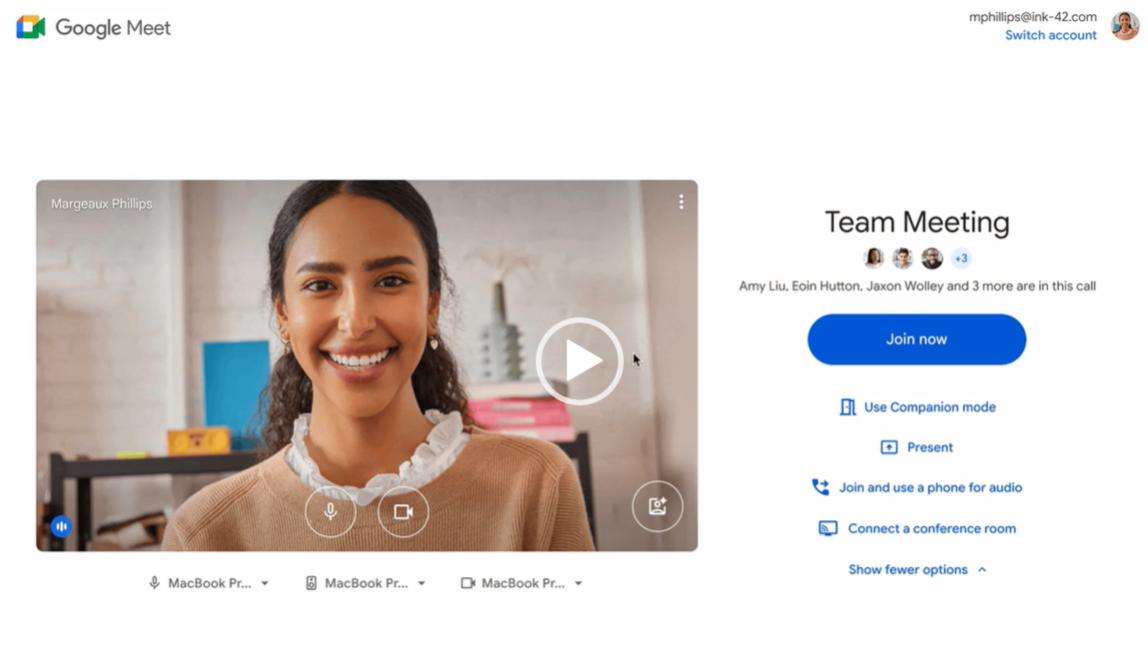Open the microphone device dropdown
This screenshot has width=1148, height=663.
[x=209, y=583]
